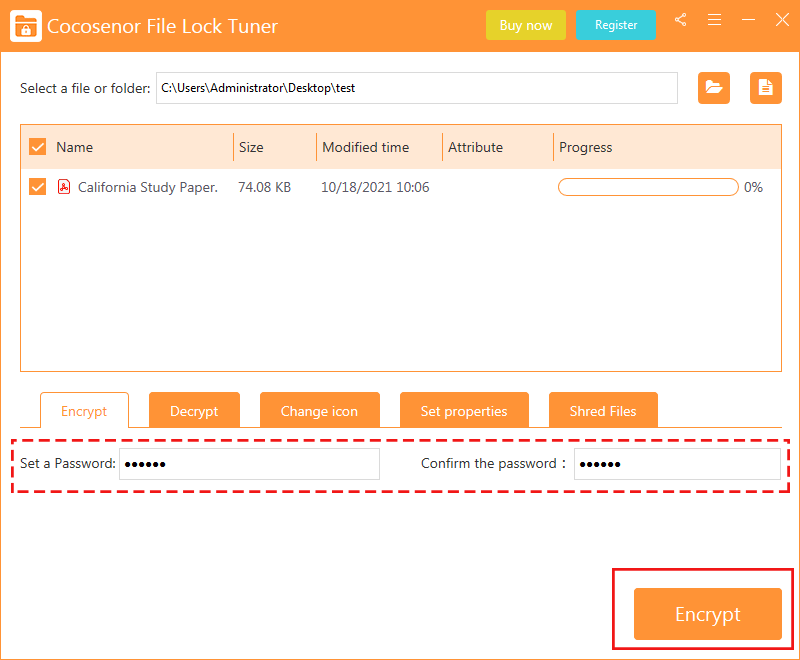The image size is (800, 660).
Task: Select the California Study Paper. file name
Action: [x=148, y=187]
